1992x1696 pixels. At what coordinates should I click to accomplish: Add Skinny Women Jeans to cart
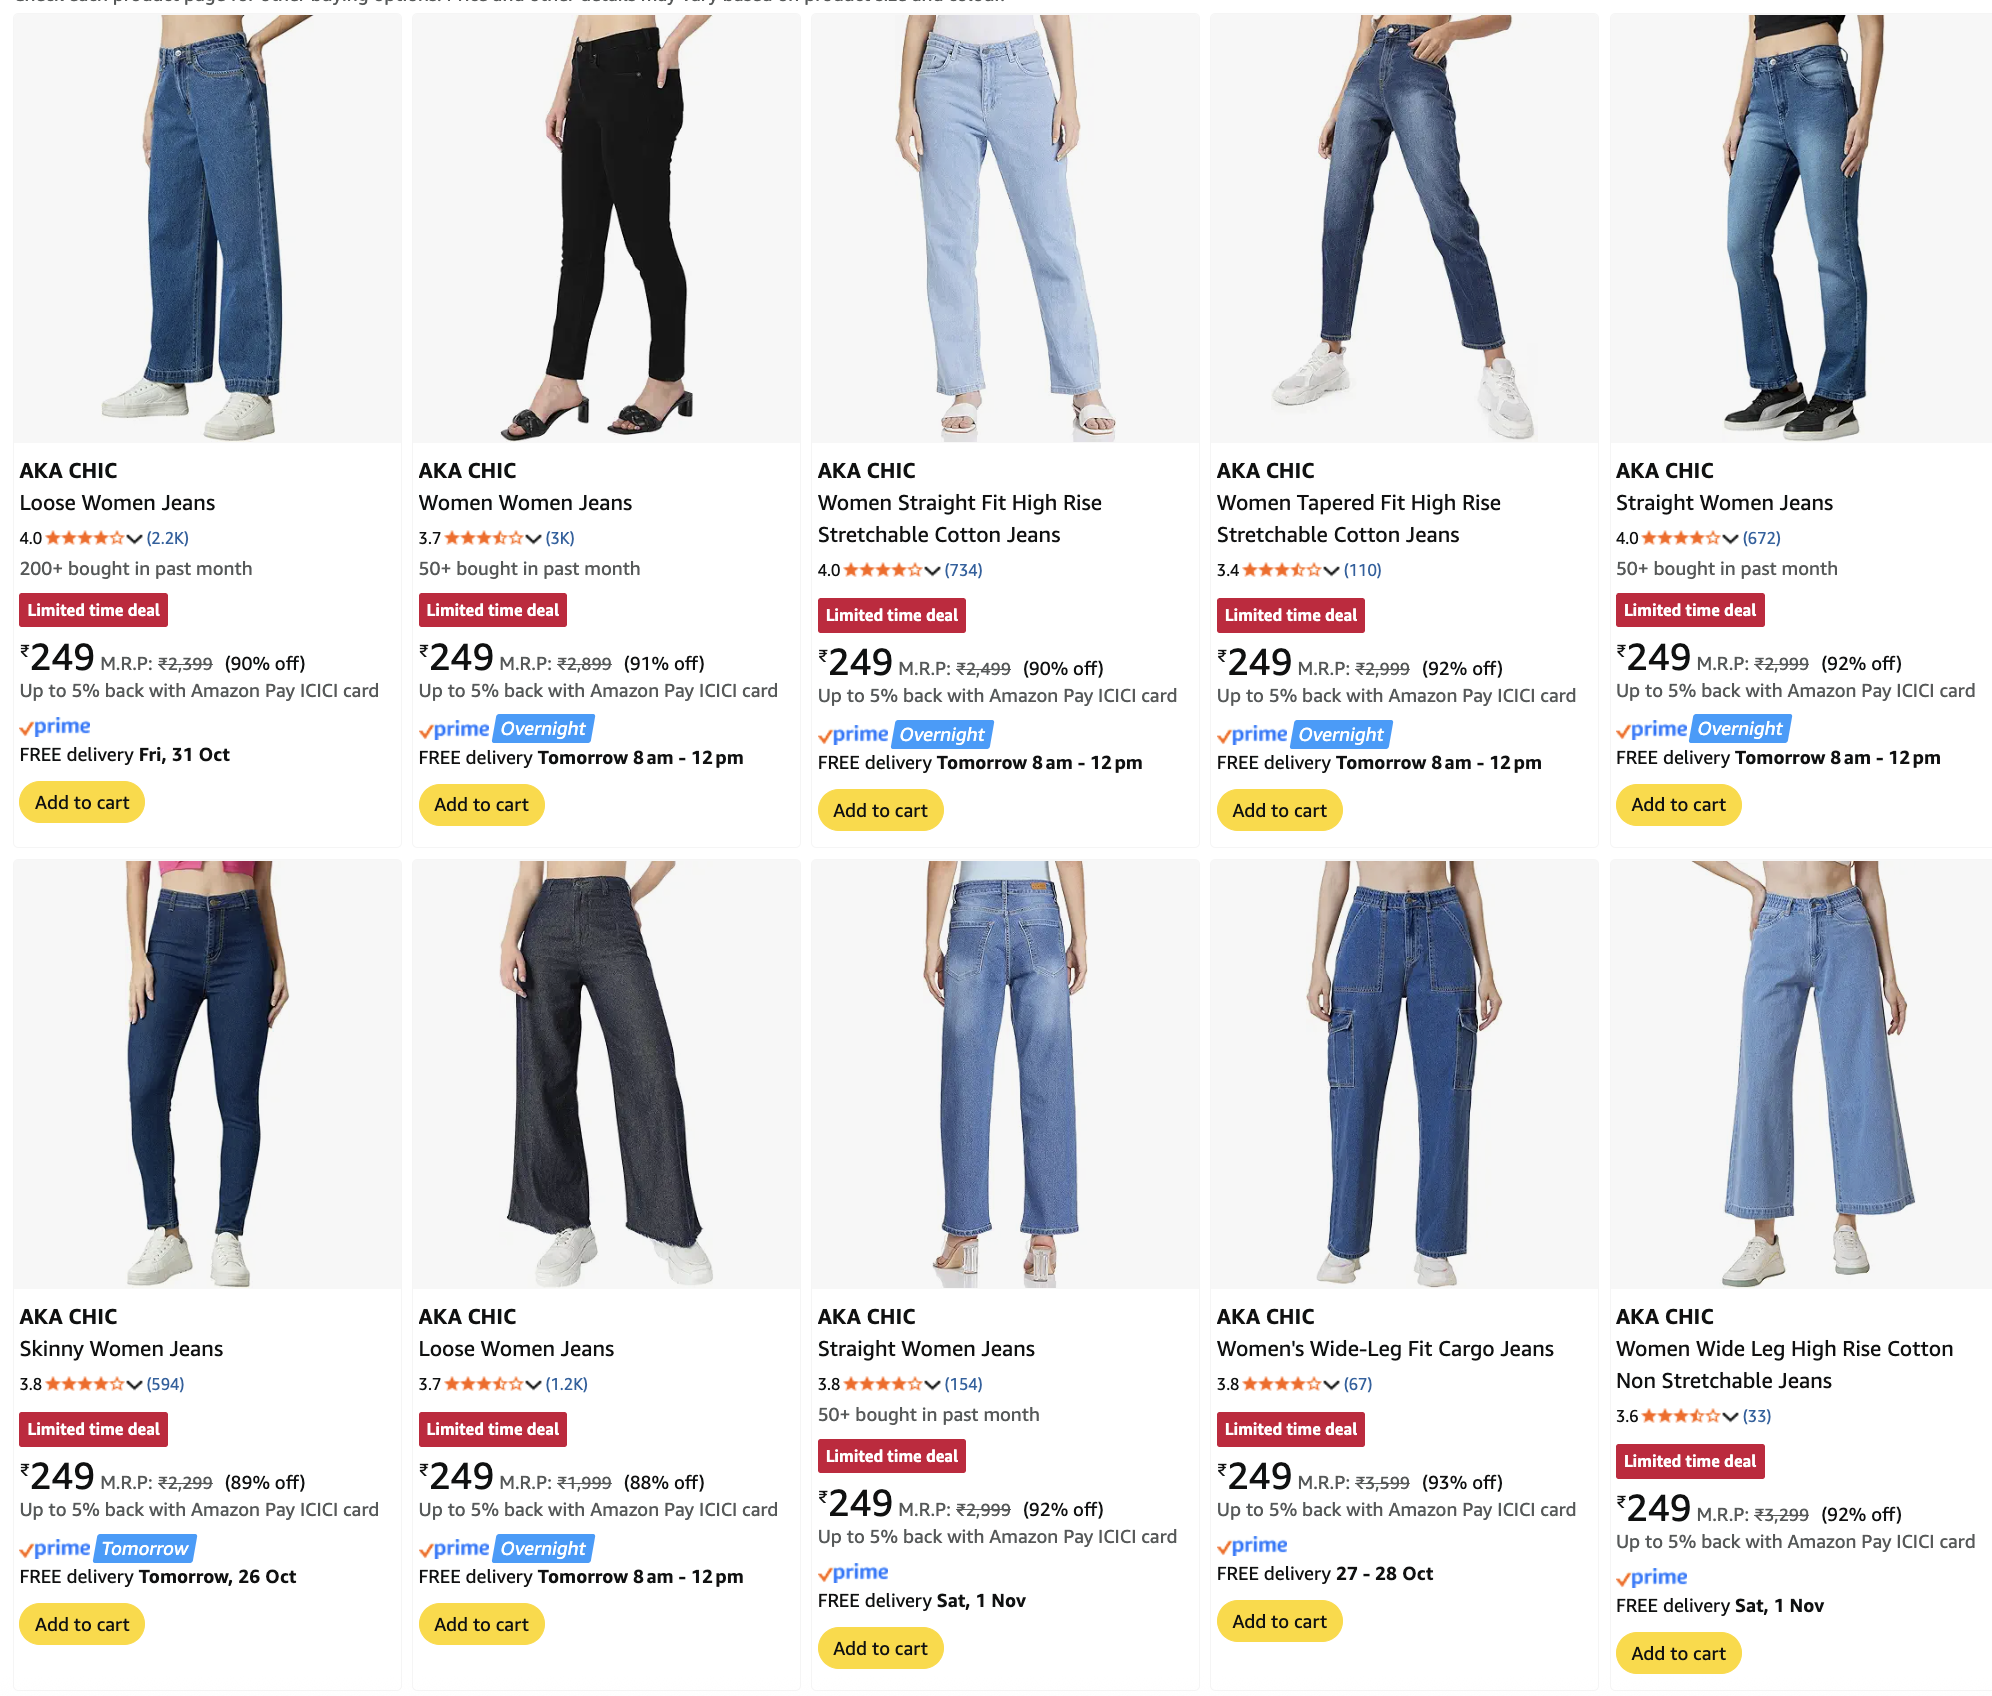pyautogui.click(x=82, y=1625)
